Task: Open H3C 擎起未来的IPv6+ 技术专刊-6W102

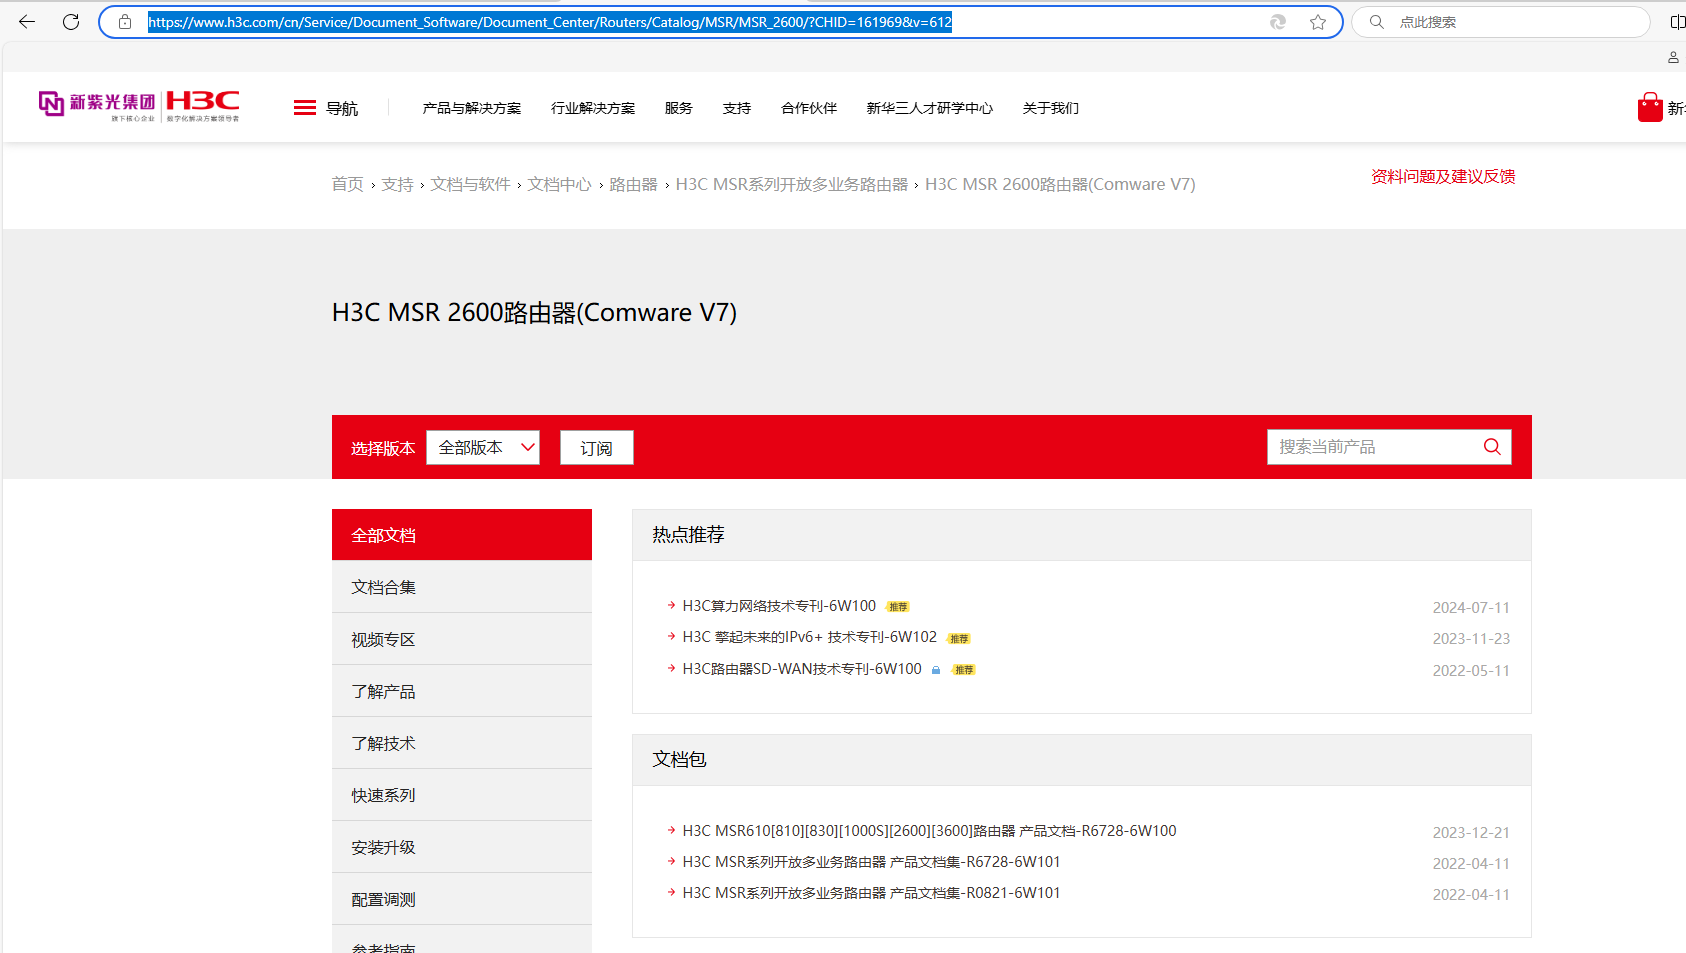Action: [810, 637]
